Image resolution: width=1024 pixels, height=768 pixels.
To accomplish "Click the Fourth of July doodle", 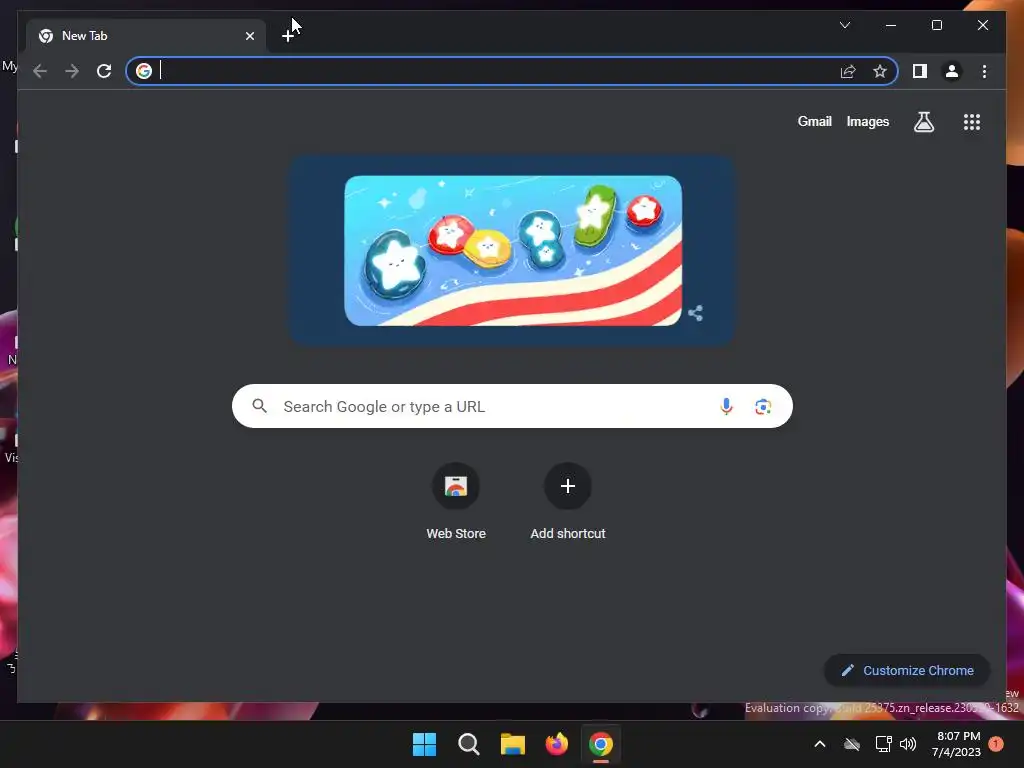I will (x=513, y=251).
